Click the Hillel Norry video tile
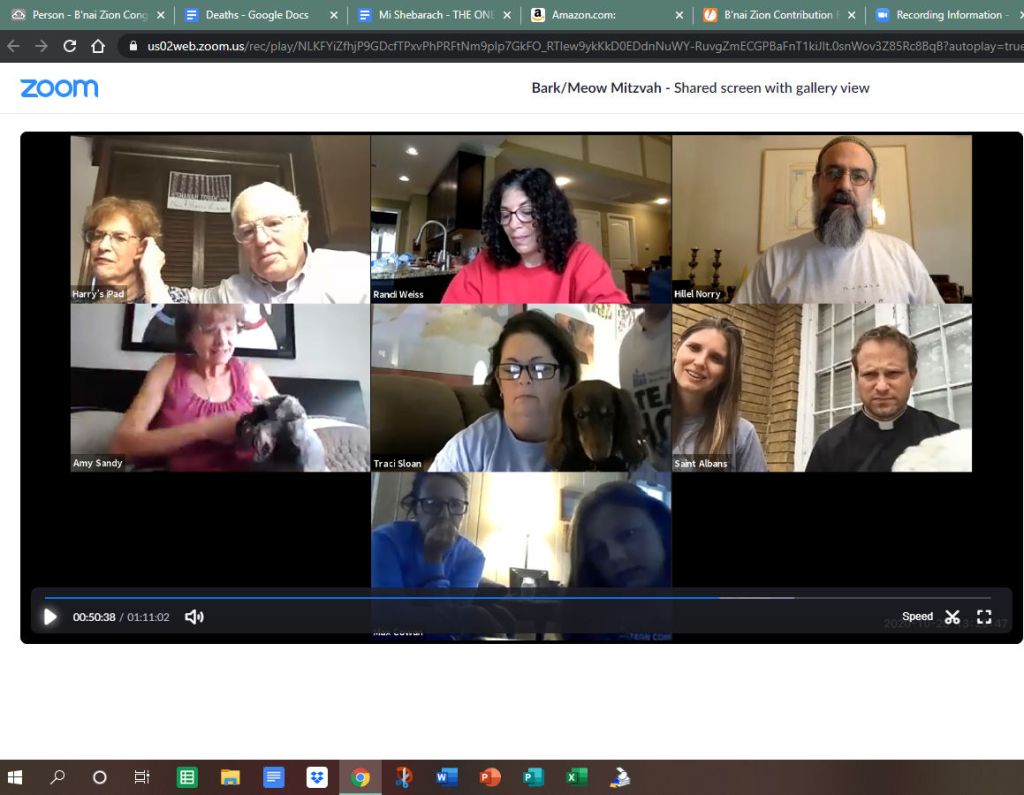The image size is (1024, 795). pyautogui.click(x=822, y=219)
